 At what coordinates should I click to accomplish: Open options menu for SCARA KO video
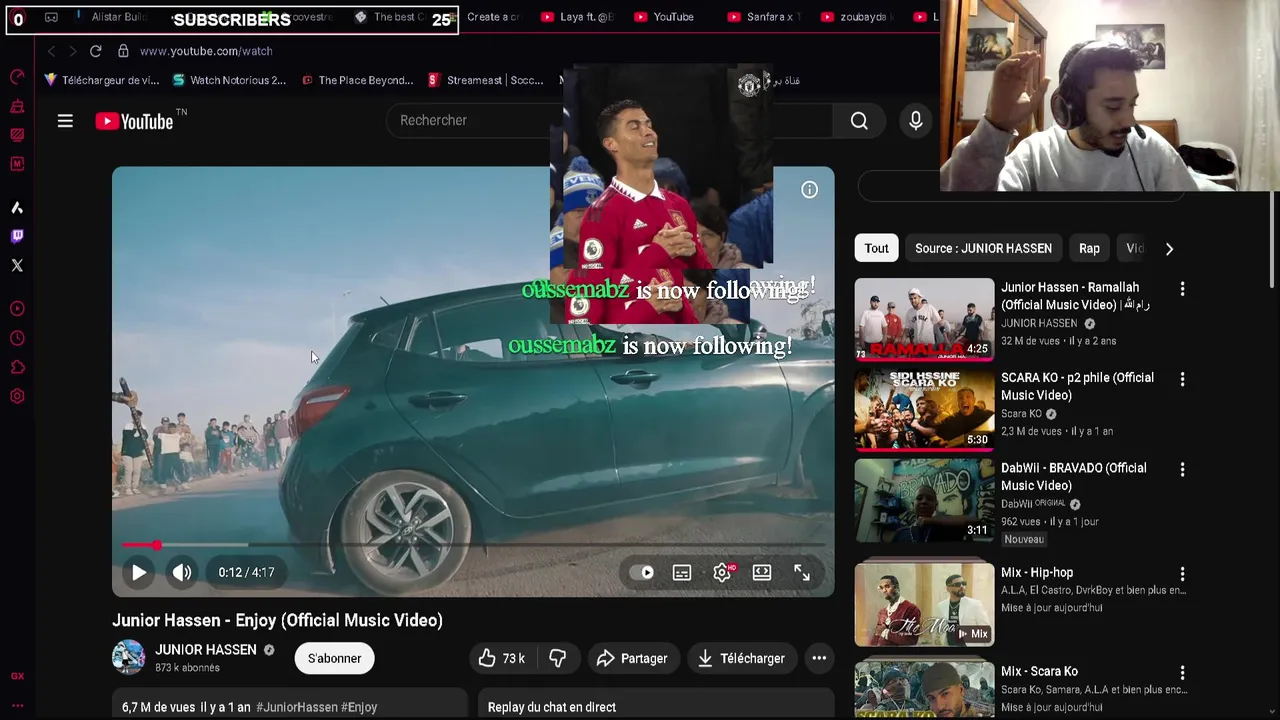point(1182,379)
